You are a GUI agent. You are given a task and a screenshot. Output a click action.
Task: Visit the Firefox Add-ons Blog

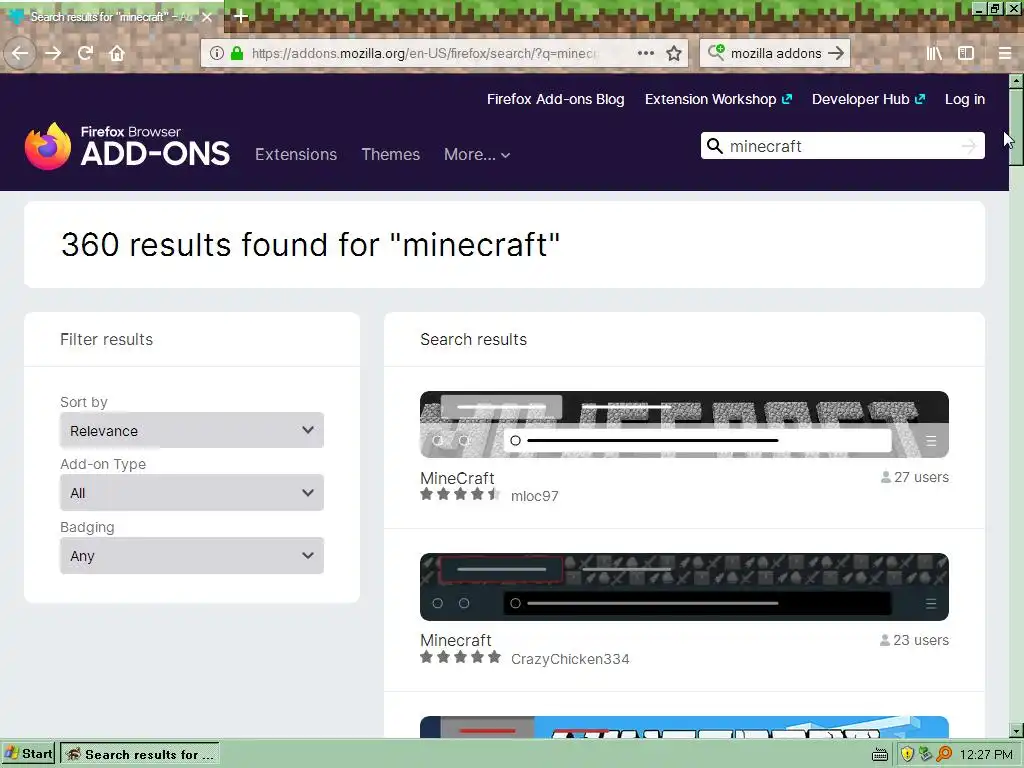point(556,99)
